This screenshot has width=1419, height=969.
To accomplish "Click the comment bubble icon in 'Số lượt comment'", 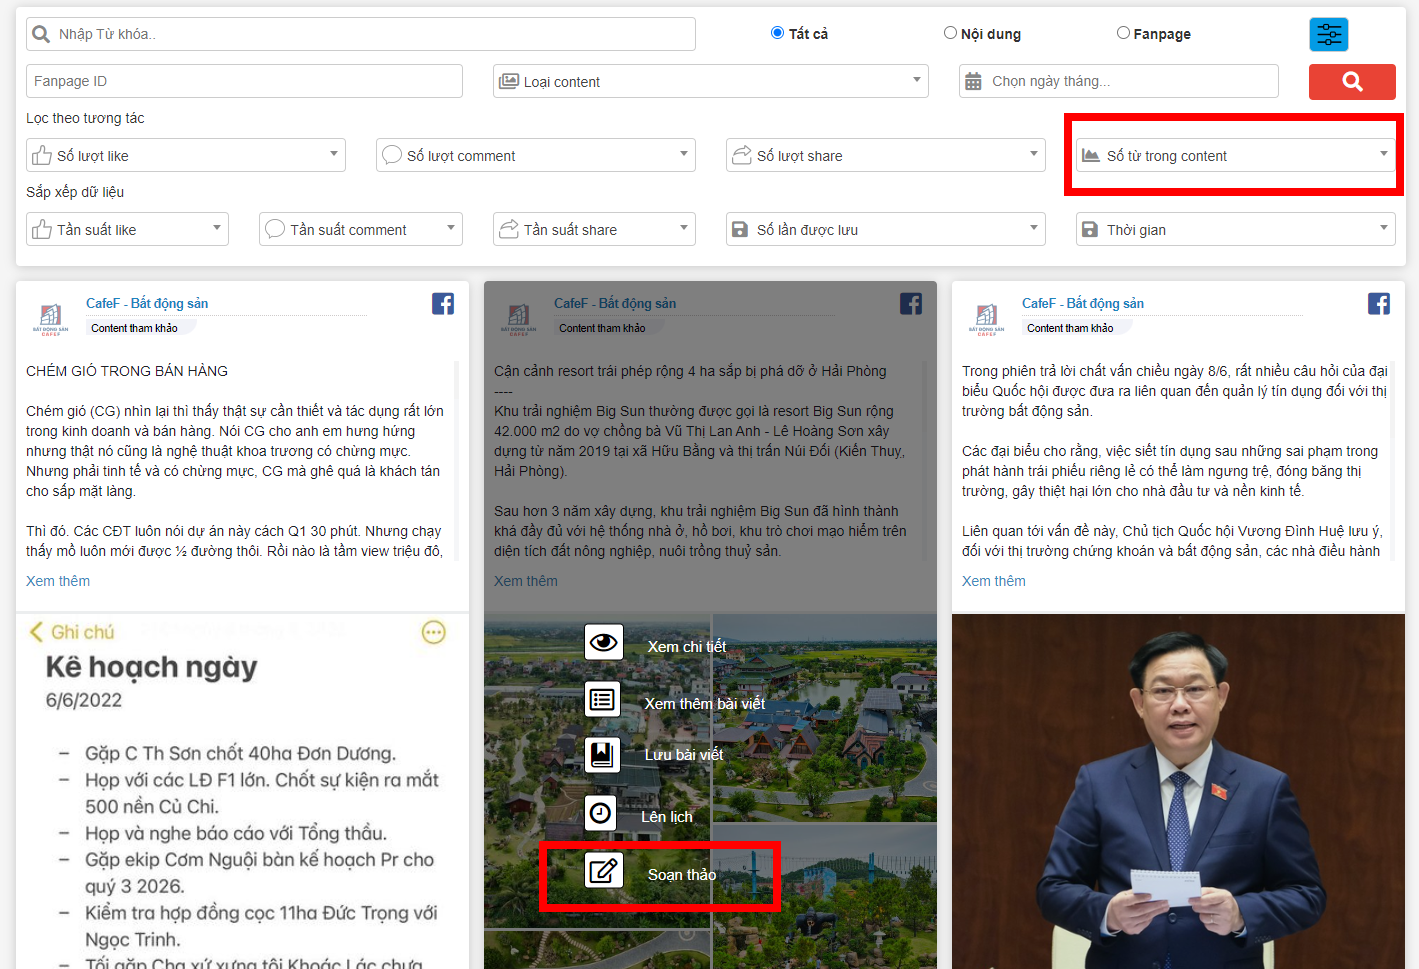I will pos(392,155).
